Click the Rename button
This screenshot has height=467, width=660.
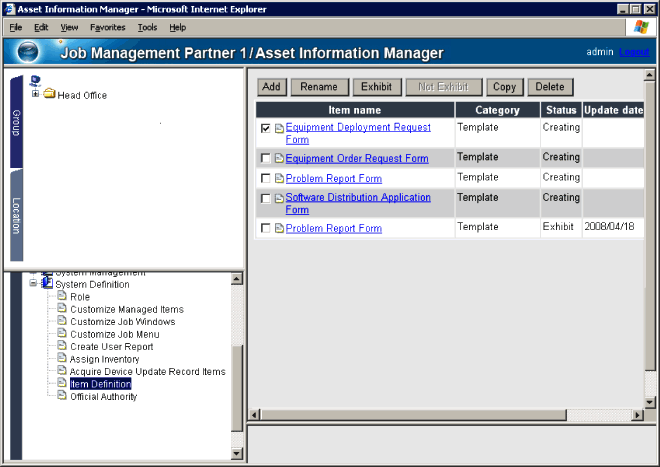[319, 87]
